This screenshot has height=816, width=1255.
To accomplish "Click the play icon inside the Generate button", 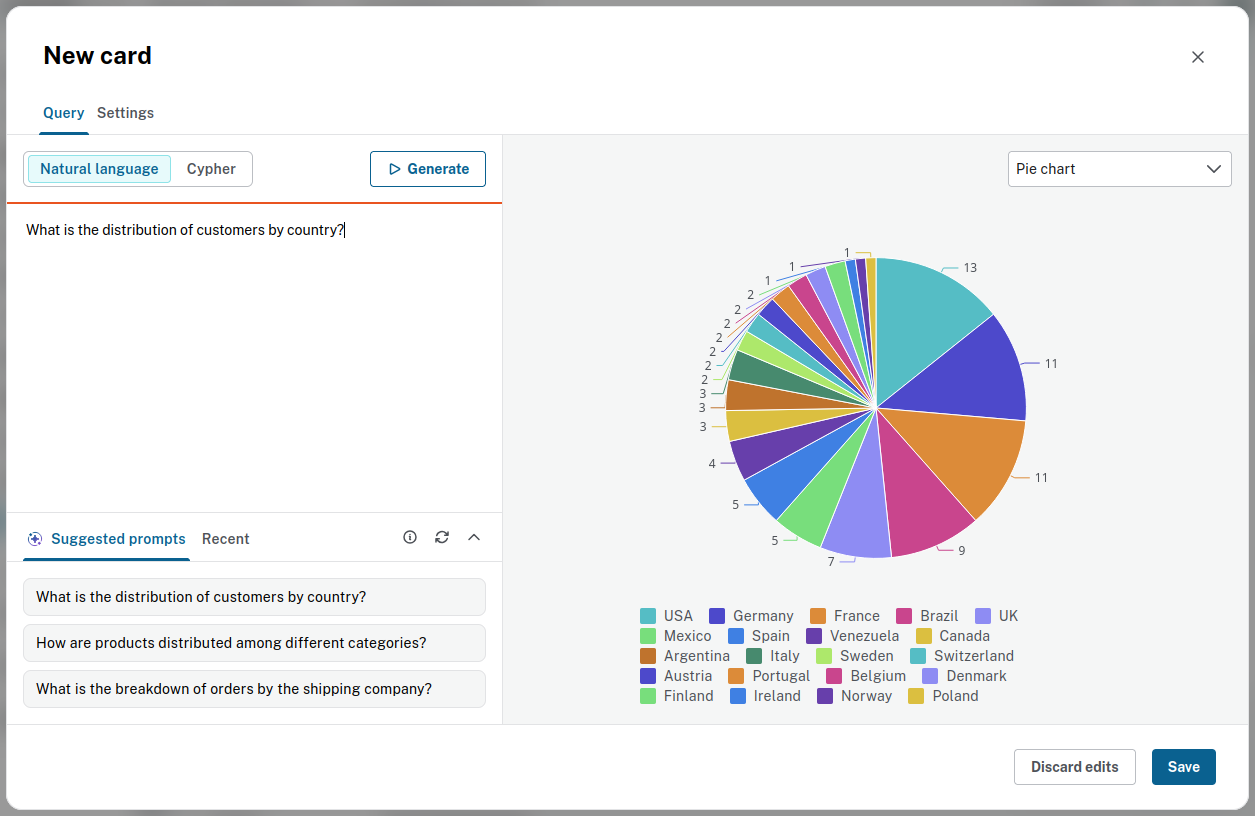I will pos(395,168).
